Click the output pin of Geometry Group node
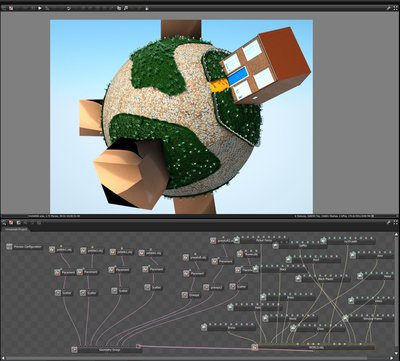The width and height of the screenshot is (400, 361). (138, 346)
